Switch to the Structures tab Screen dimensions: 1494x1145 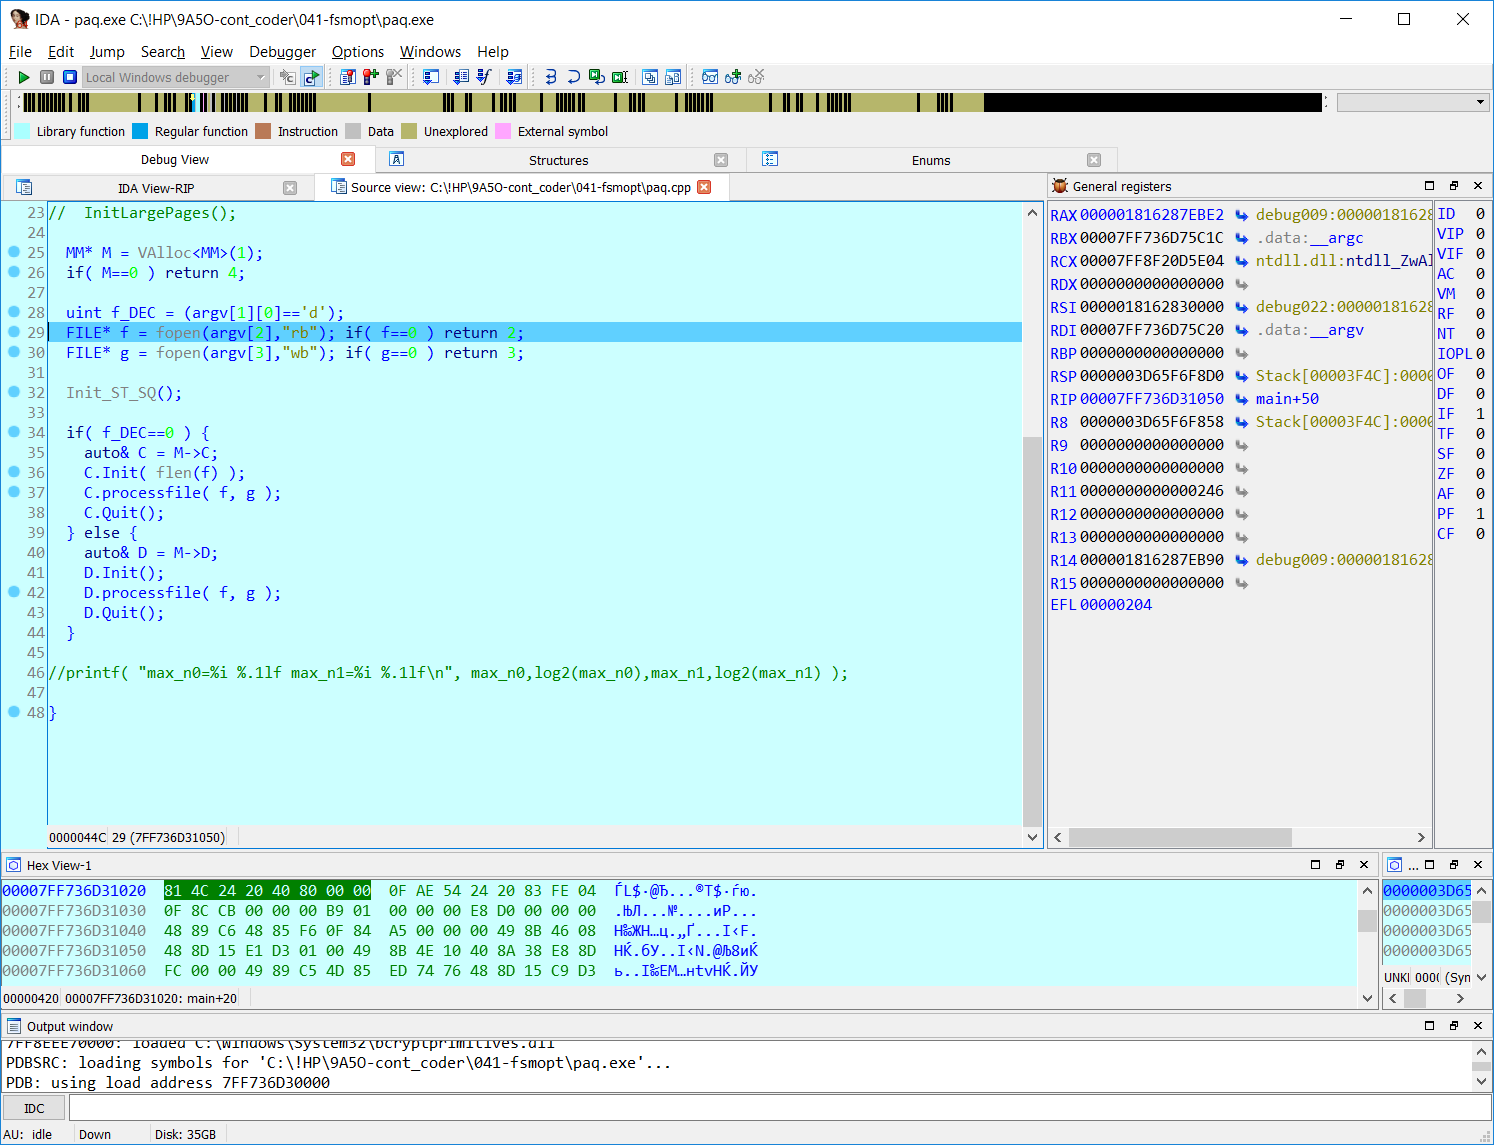point(558,160)
